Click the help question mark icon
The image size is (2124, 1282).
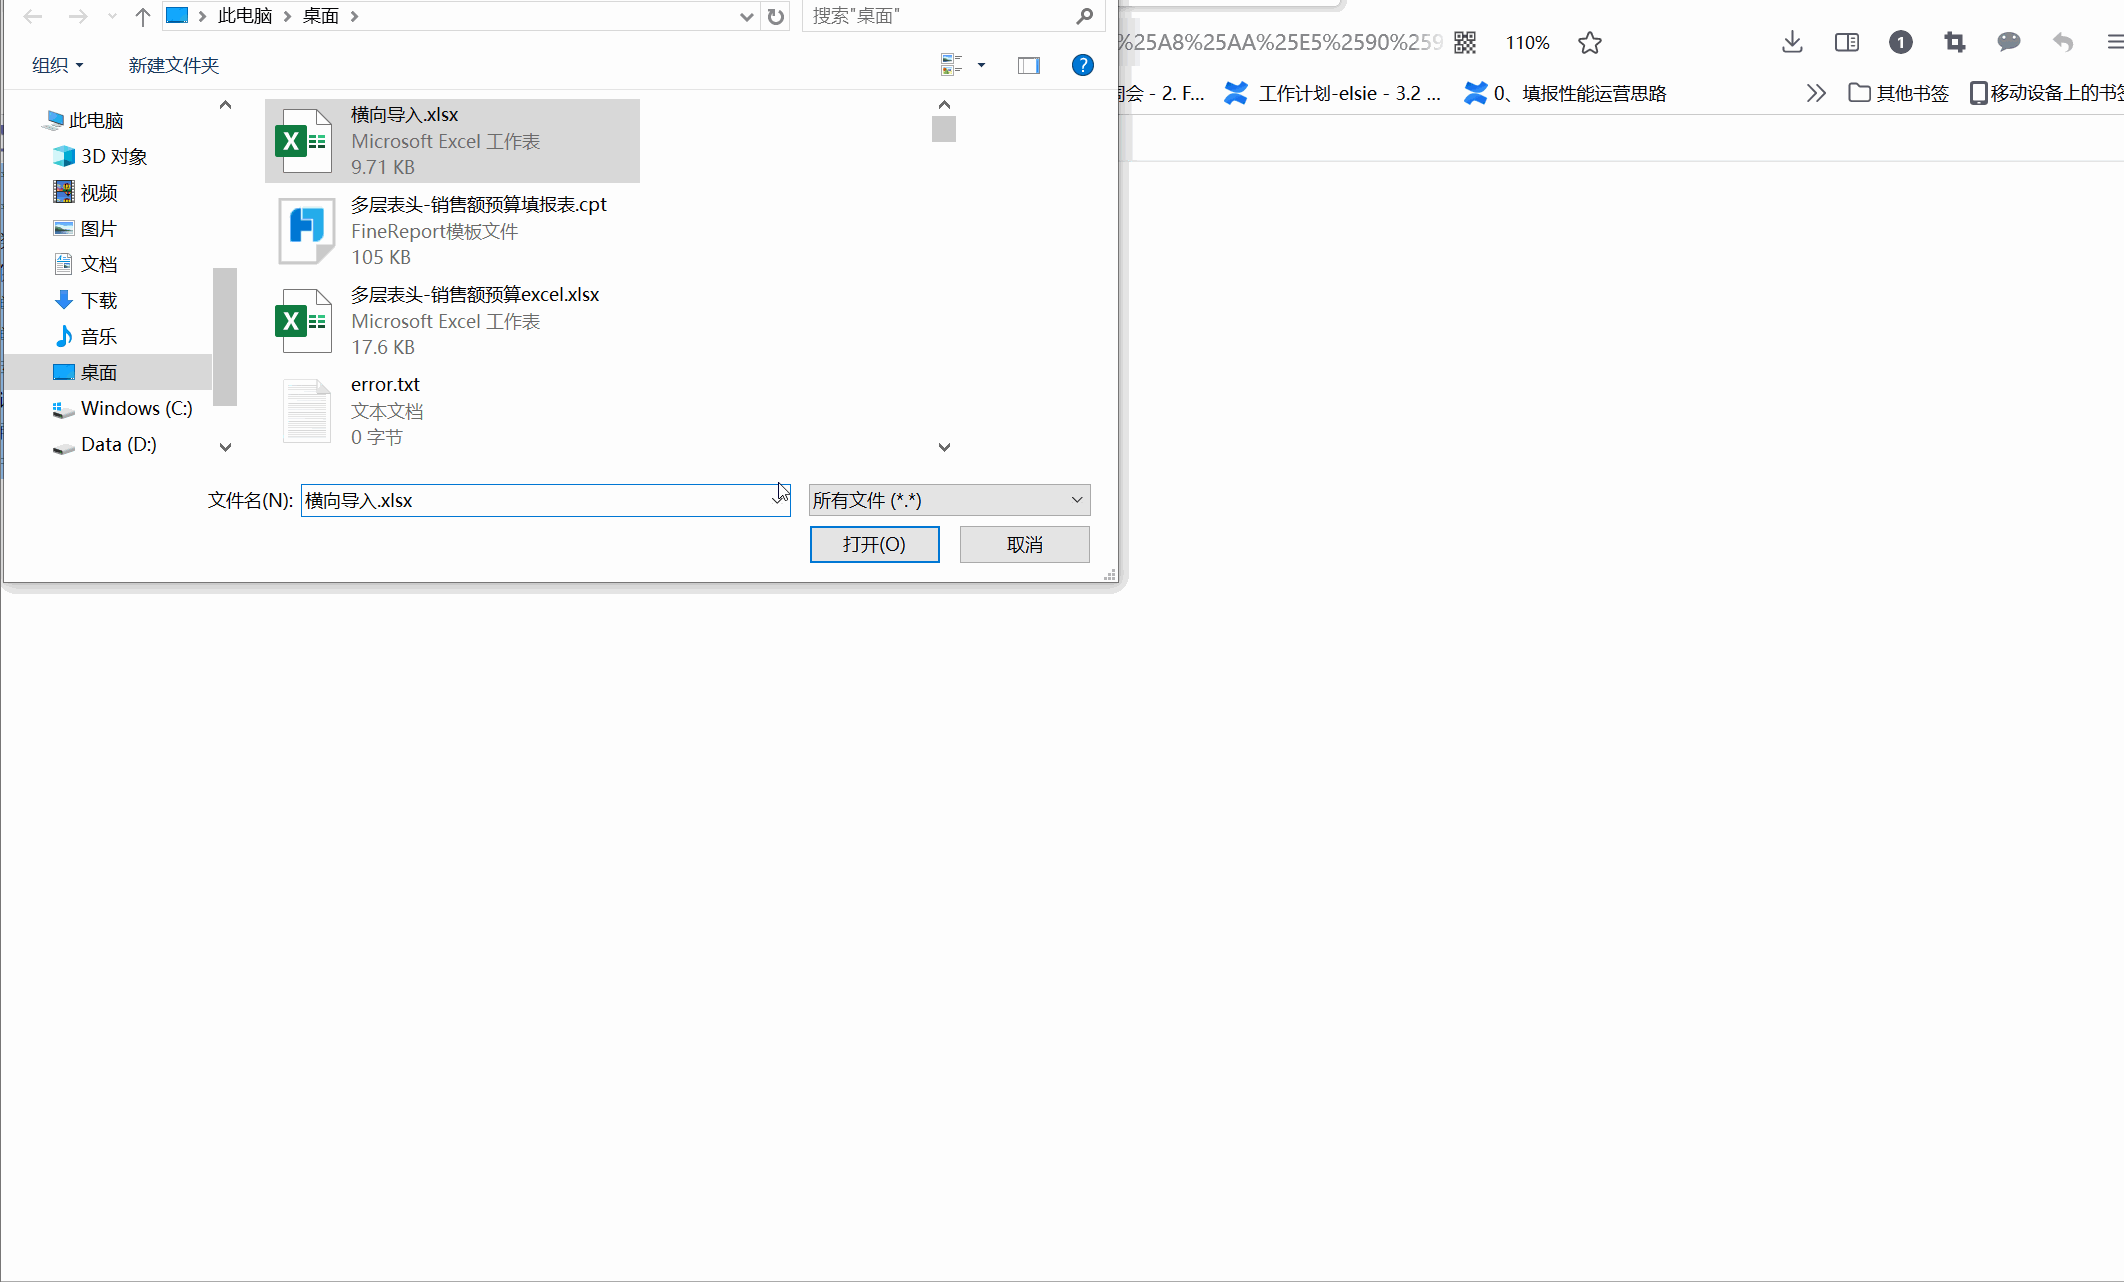(1082, 65)
